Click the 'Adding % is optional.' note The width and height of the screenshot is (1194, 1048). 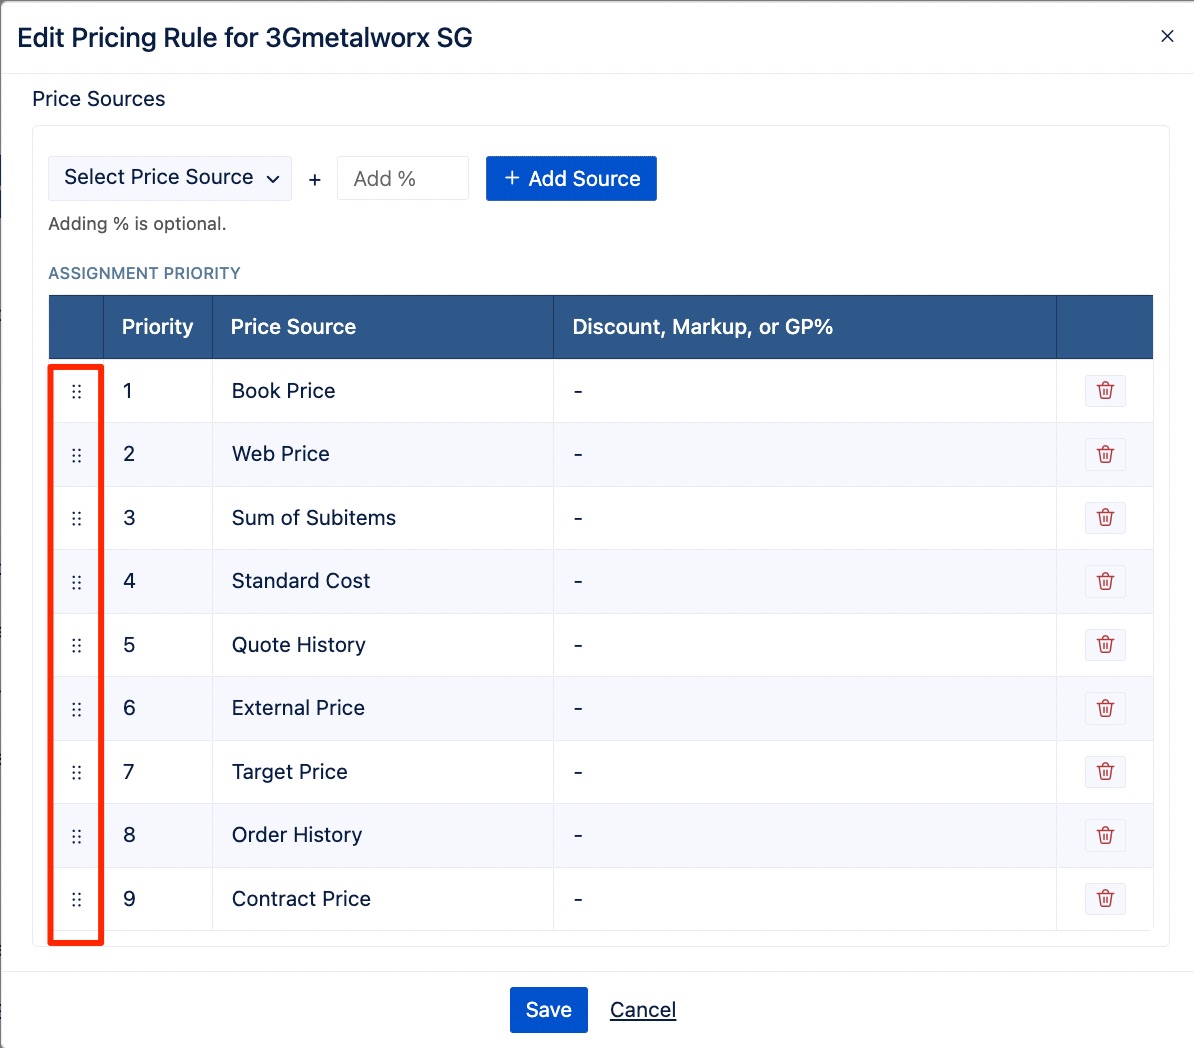(x=137, y=224)
